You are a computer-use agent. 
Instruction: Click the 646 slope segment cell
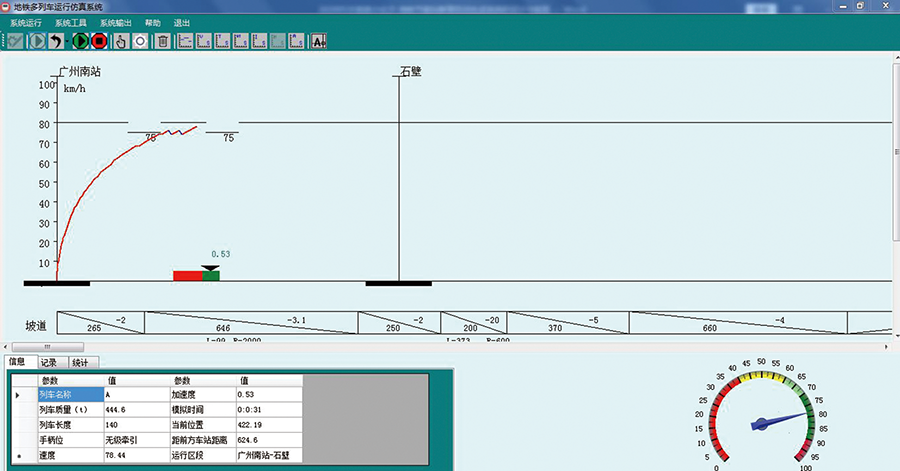(x=251, y=323)
